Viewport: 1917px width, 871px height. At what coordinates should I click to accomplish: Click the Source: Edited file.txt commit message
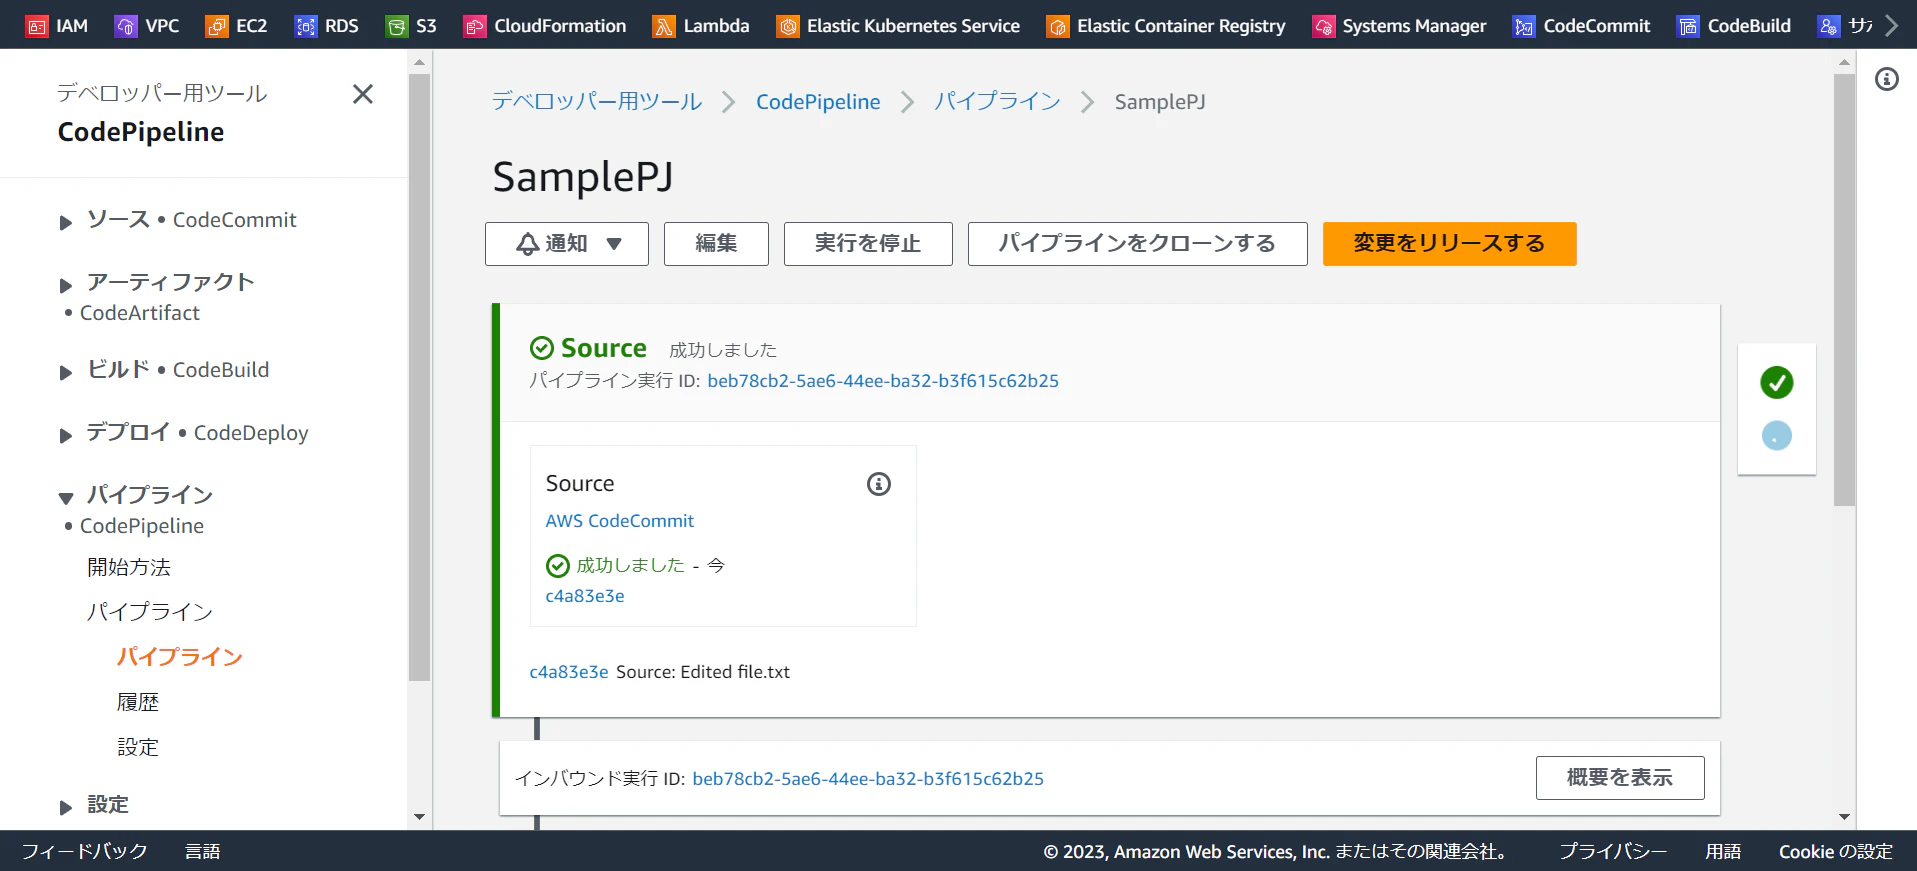[x=703, y=672]
